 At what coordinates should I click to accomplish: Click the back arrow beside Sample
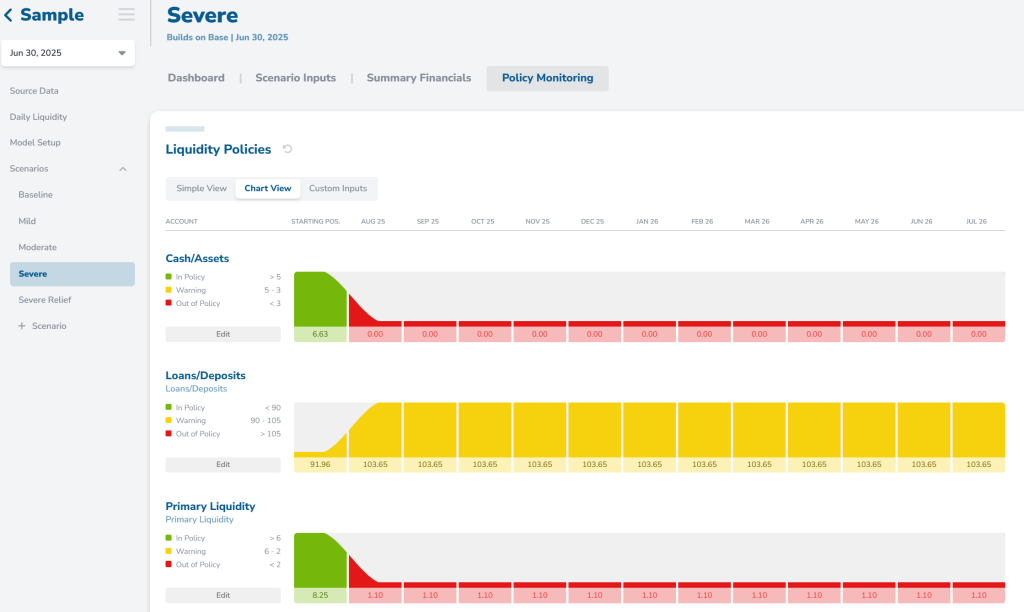tap(8, 15)
